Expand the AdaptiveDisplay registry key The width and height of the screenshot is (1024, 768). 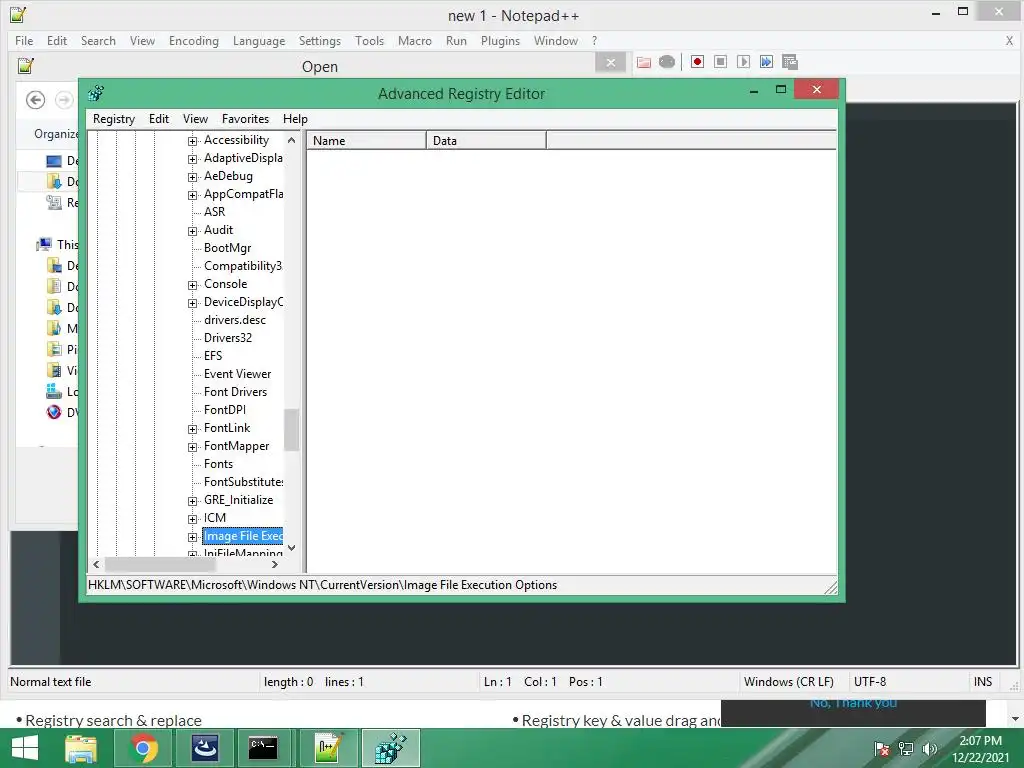192,159
